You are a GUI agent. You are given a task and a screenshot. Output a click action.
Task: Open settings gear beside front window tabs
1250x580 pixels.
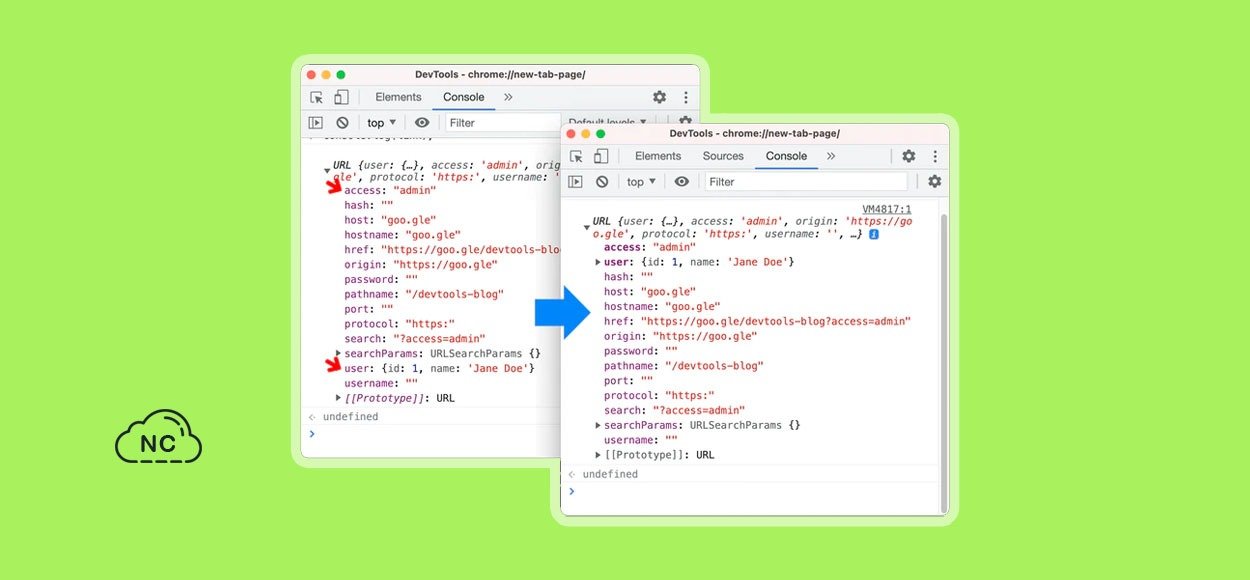click(x=909, y=156)
